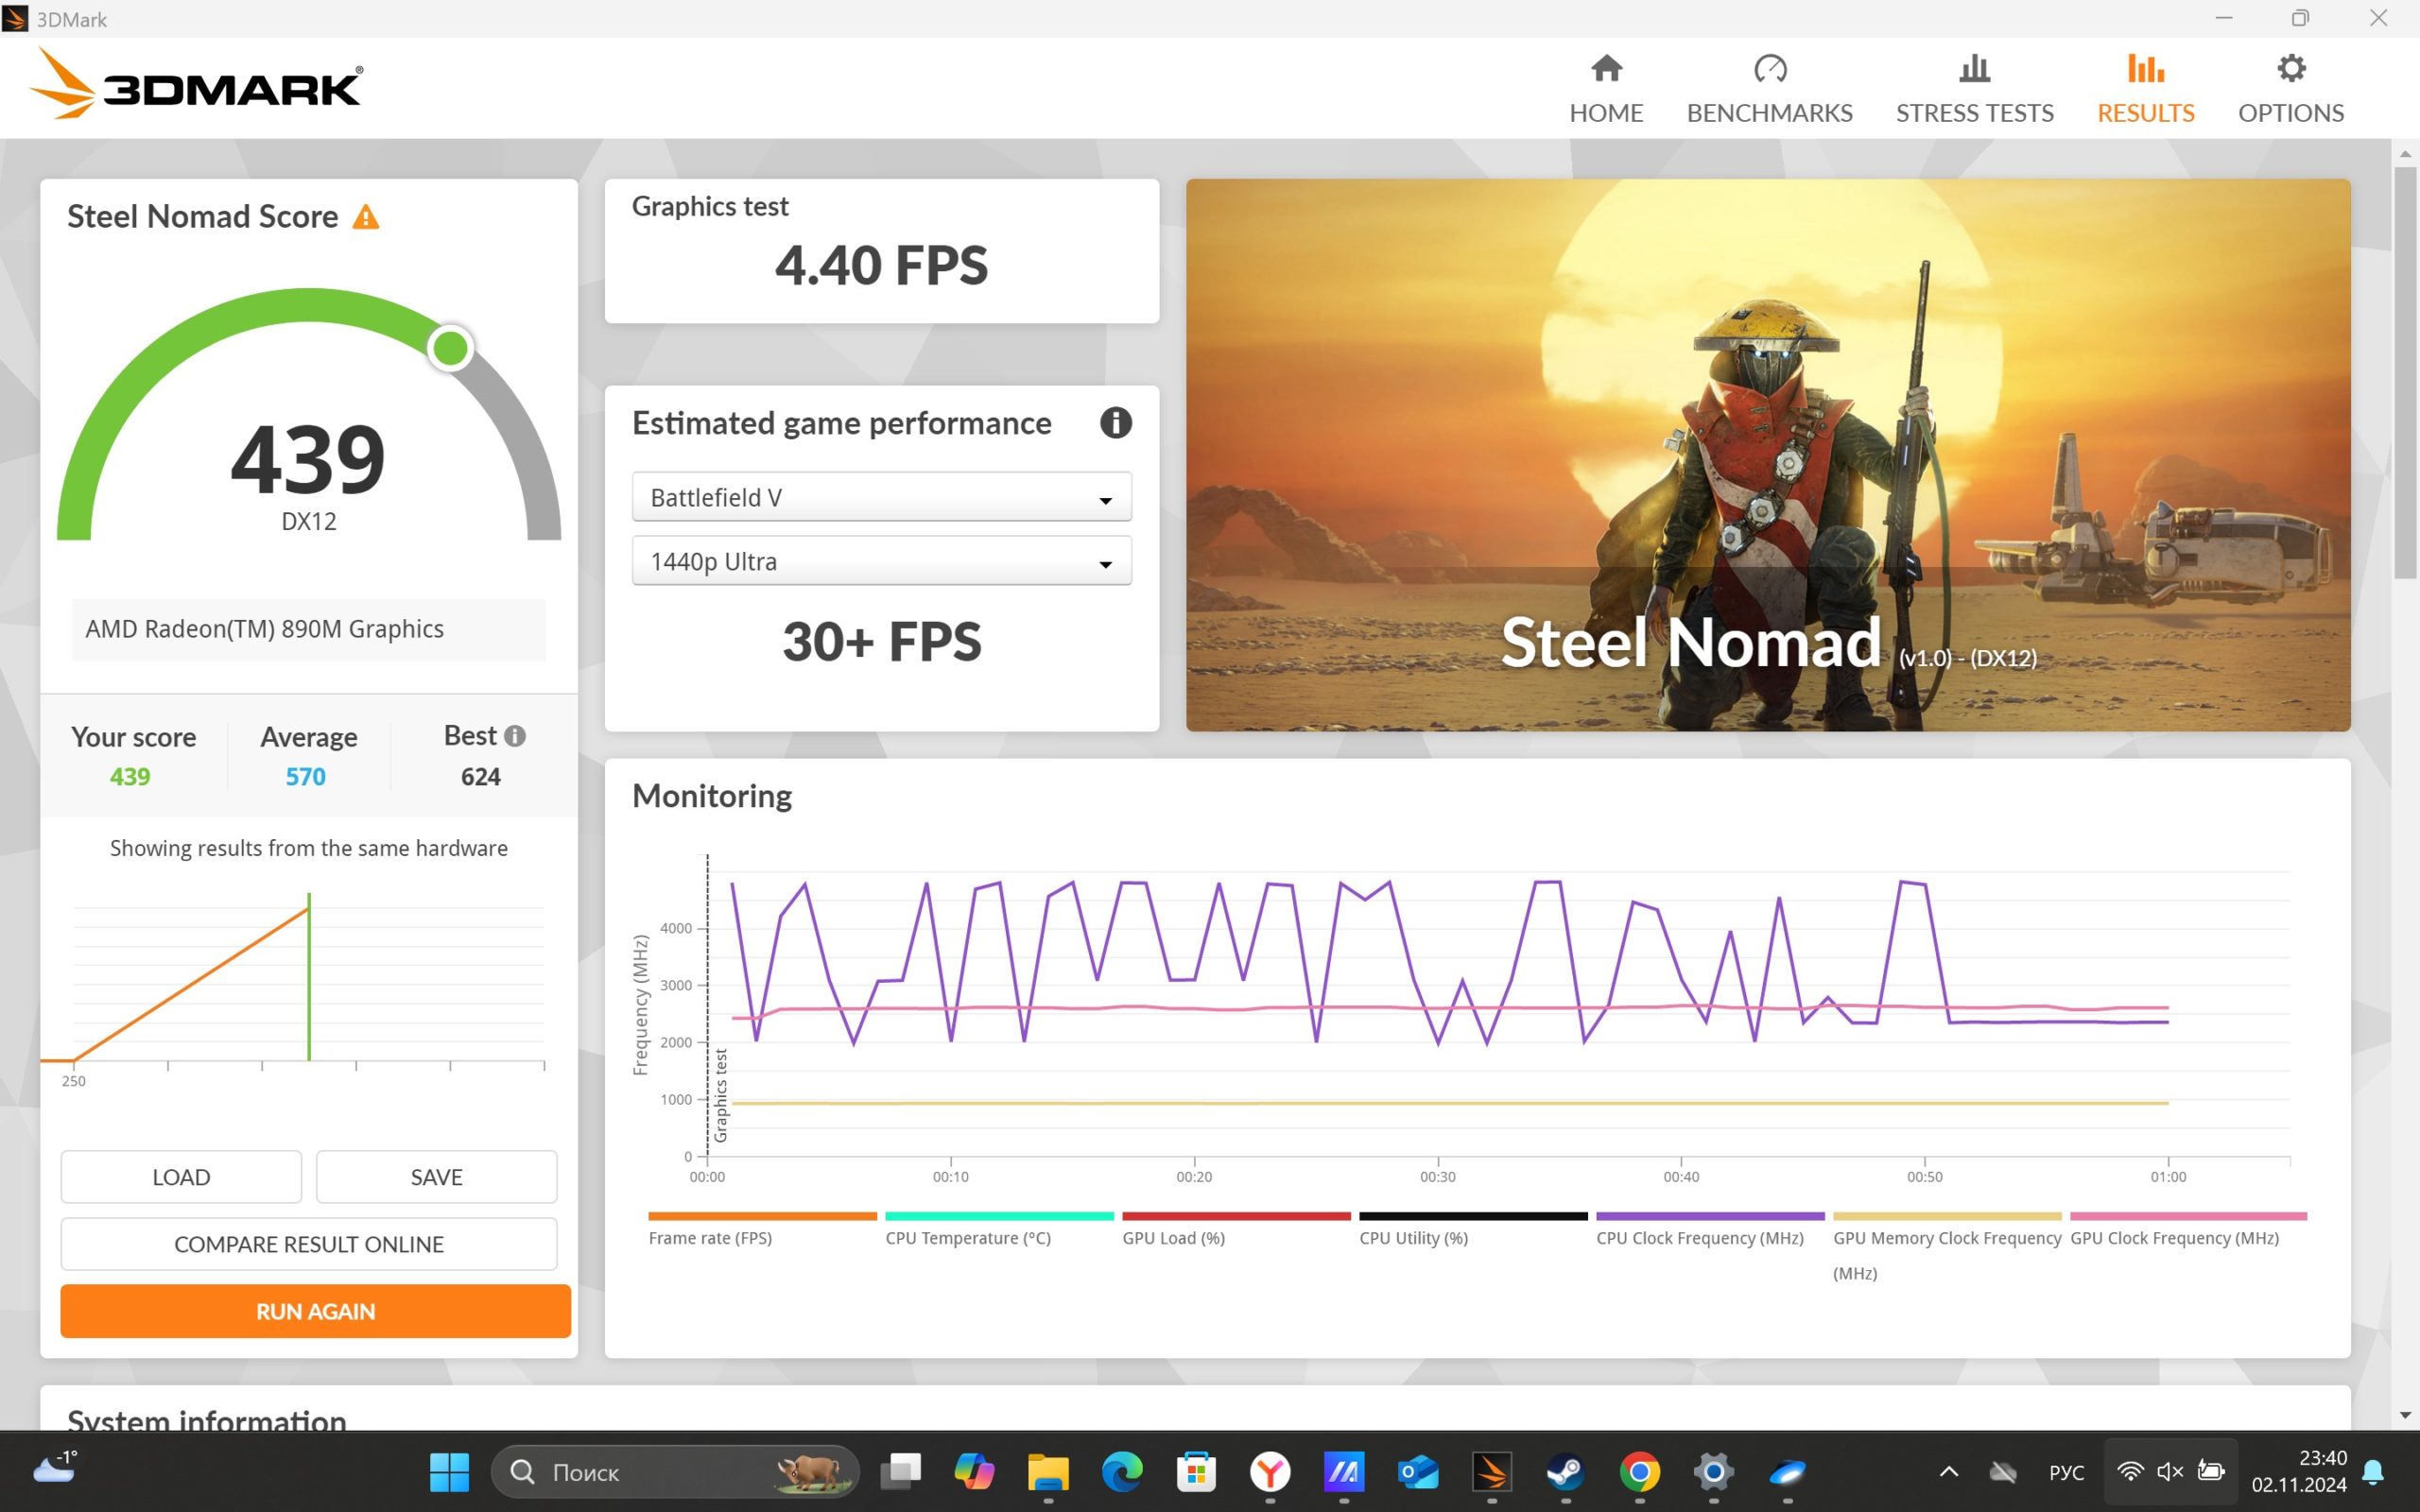Viewport: 2420px width, 1512px height.
Task: Open Microsoft Edge from the taskbar
Action: [x=1122, y=1472]
